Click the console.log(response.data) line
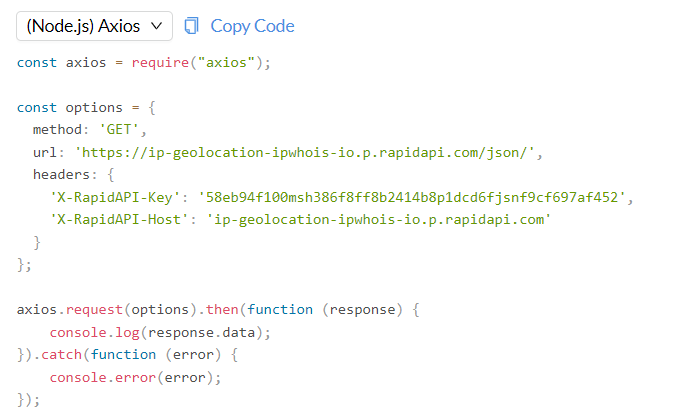 (x=159, y=332)
